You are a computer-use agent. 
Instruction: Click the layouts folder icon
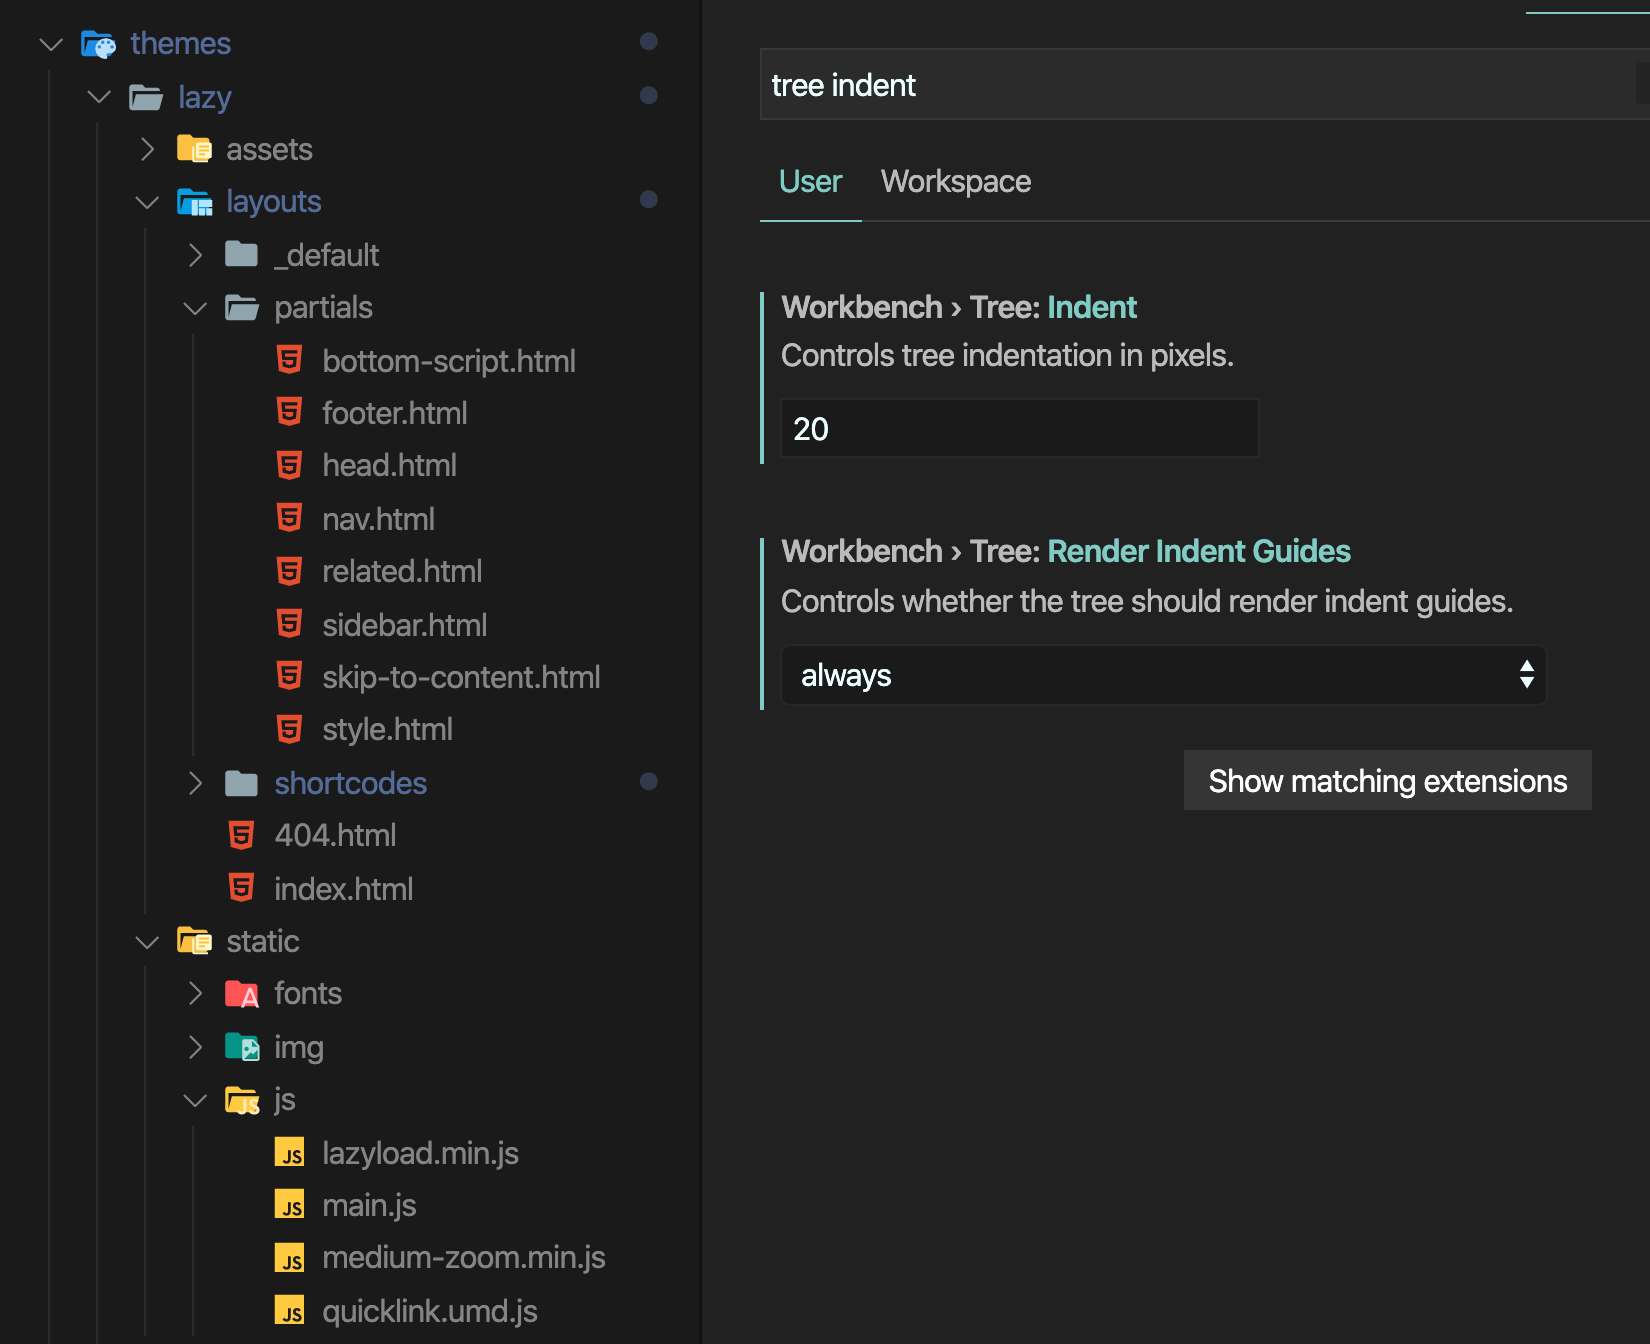[x=194, y=202]
